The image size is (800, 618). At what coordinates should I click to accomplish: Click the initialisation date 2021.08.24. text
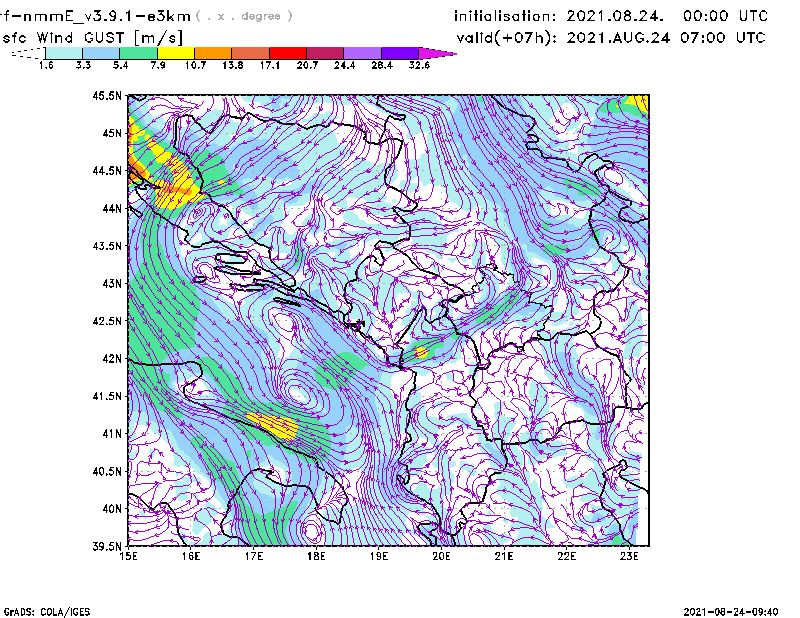(x=615, y=16)
